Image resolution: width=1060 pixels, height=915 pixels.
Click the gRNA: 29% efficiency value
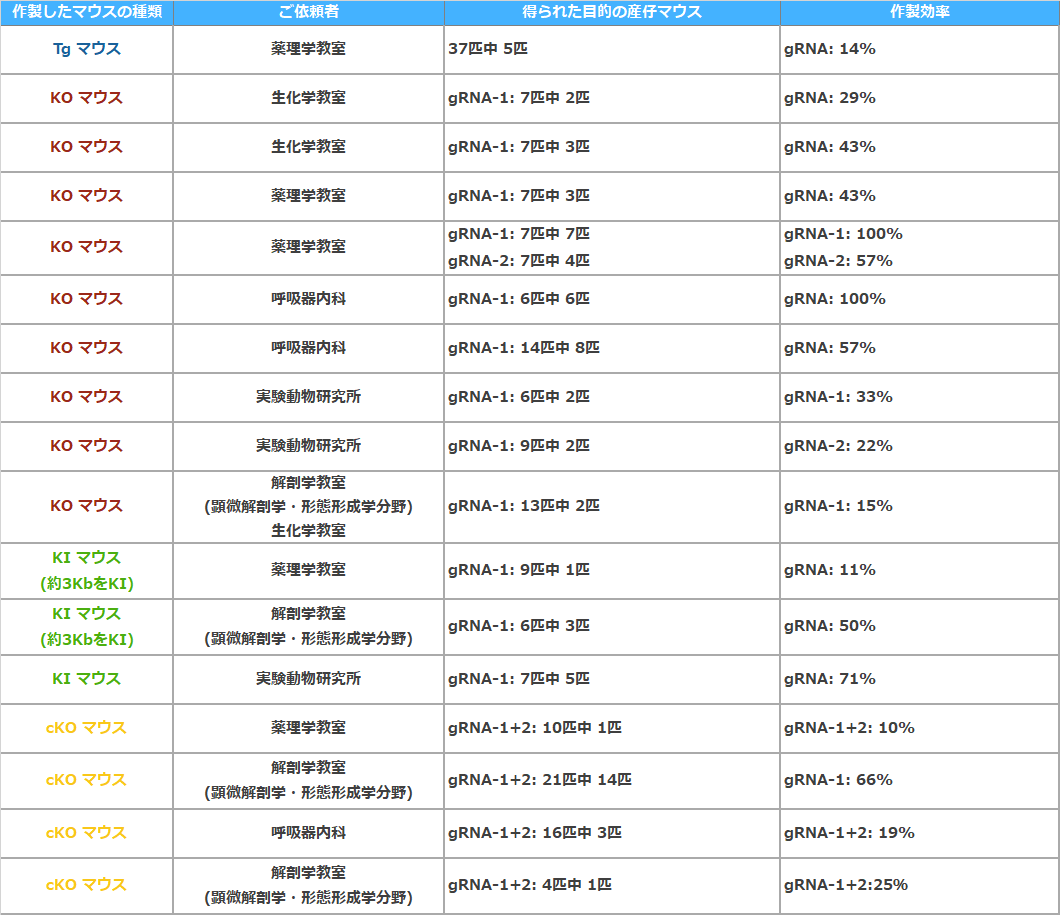[x=829, y=98]
